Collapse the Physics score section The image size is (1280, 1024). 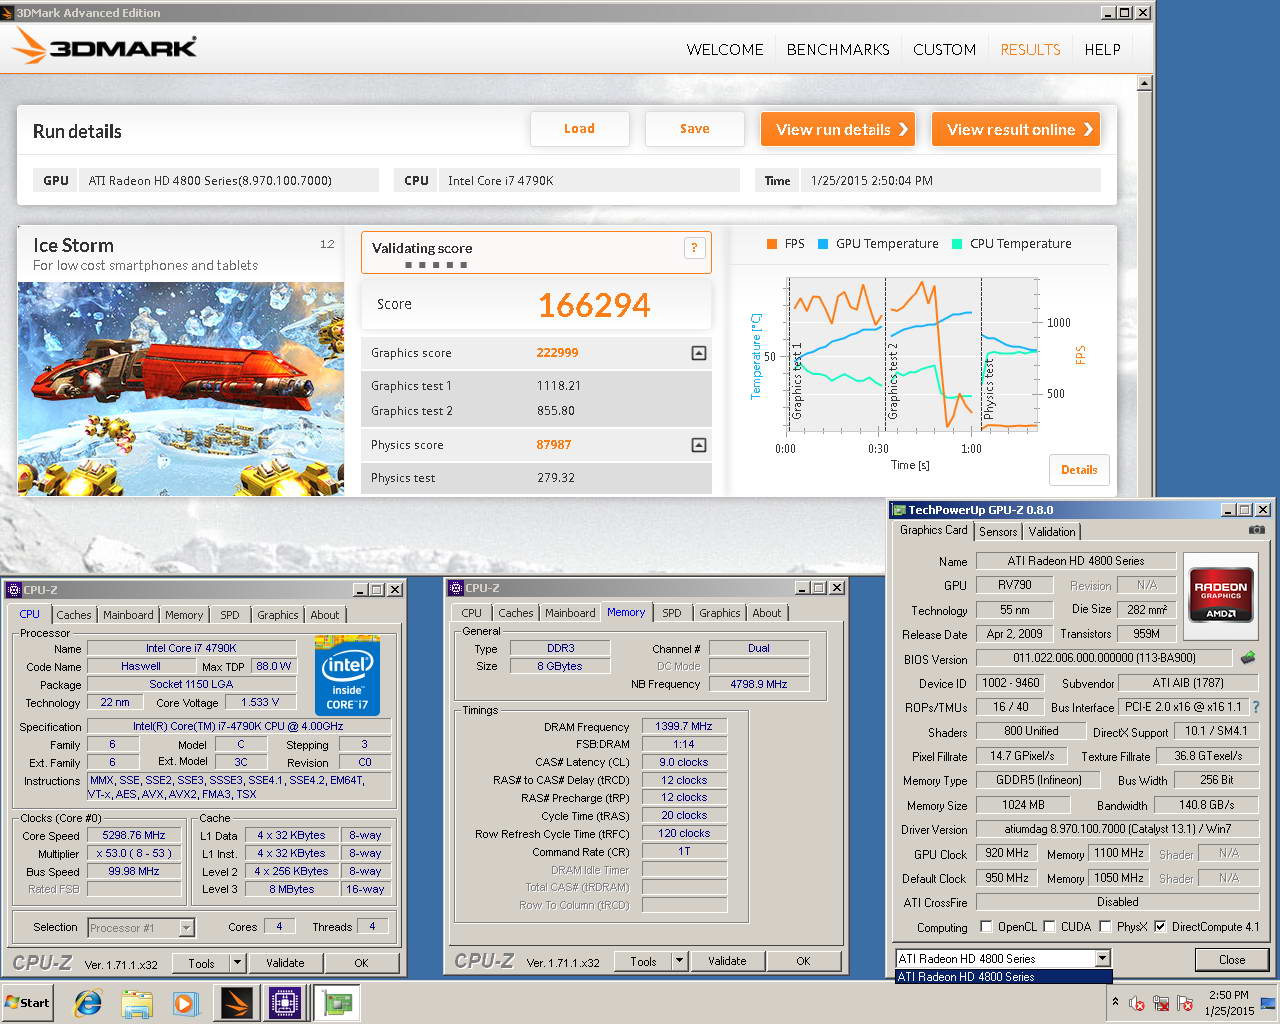click(699, 445)
